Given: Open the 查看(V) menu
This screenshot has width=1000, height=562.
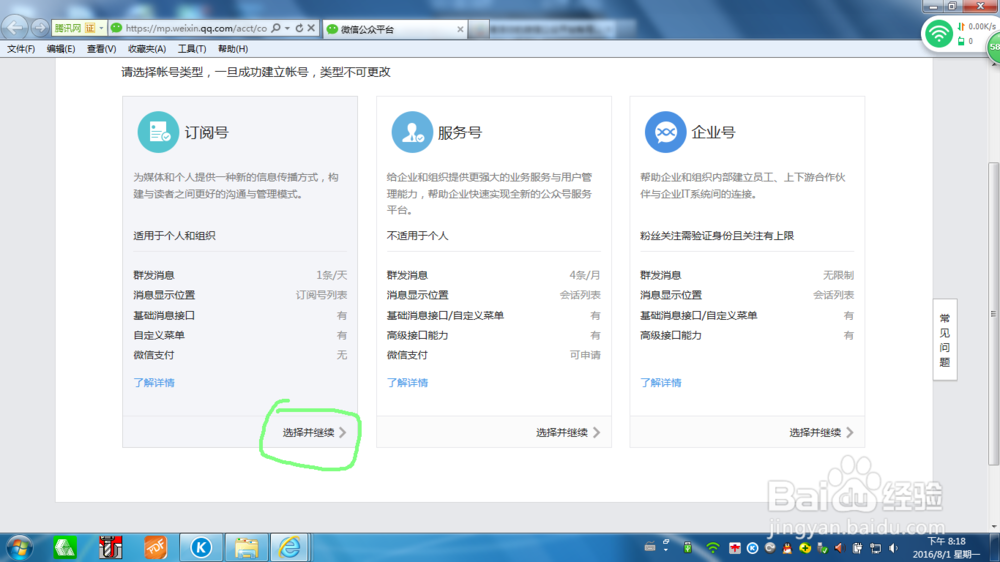Looking at the screenshot, I should click(101, 48).
